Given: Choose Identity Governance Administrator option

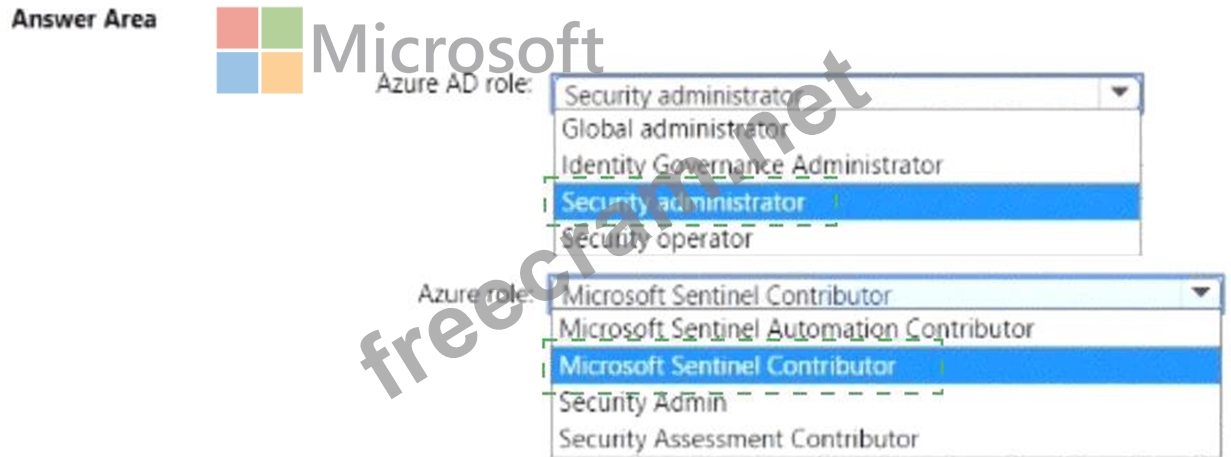Looking at the screenshot, I should [751, 164].
